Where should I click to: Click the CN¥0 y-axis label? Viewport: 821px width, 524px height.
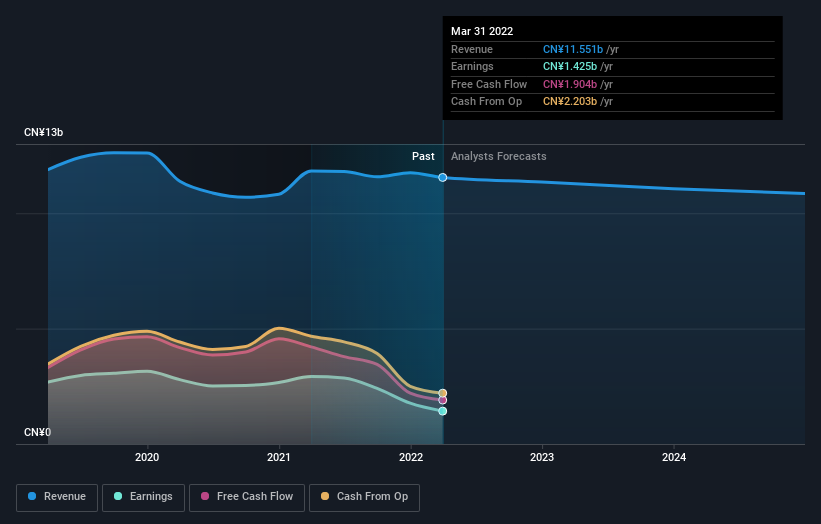pos(38,432)
